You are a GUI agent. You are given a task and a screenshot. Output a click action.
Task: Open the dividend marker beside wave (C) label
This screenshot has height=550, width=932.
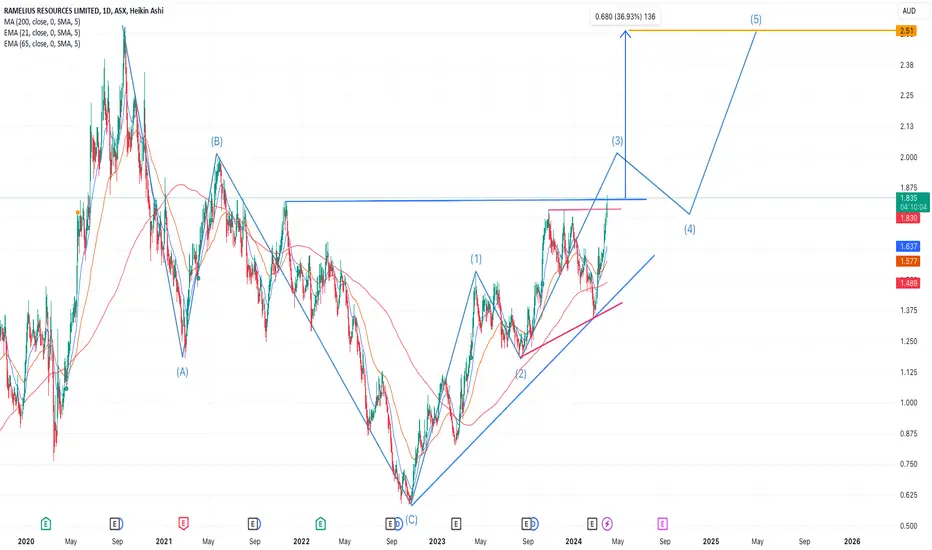click(399, 523)
